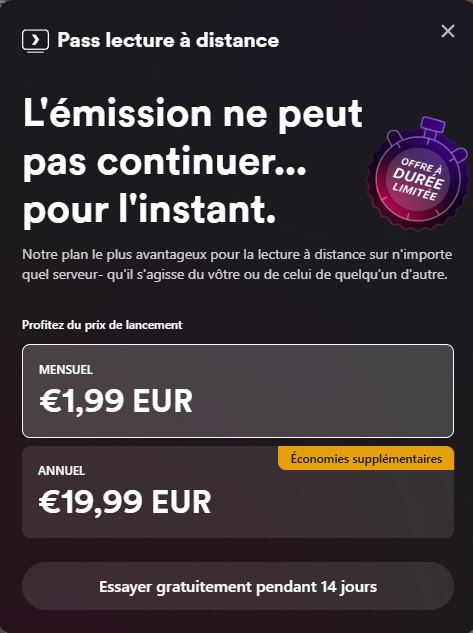Start the 14-day free trial

pyautogui.click(x=238, y=586)
